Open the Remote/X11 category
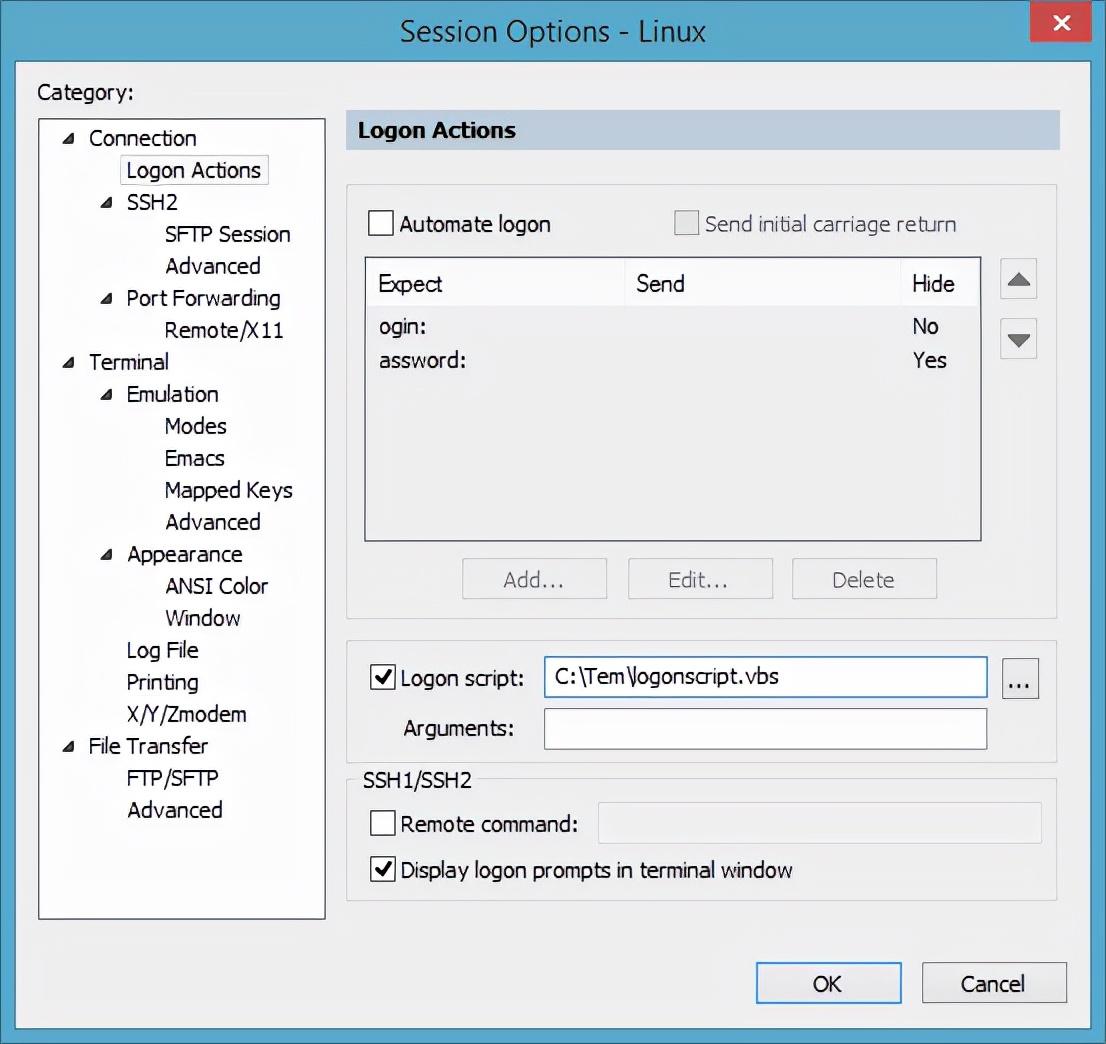Screen dimensions: 1106x1044 point(224,330)
